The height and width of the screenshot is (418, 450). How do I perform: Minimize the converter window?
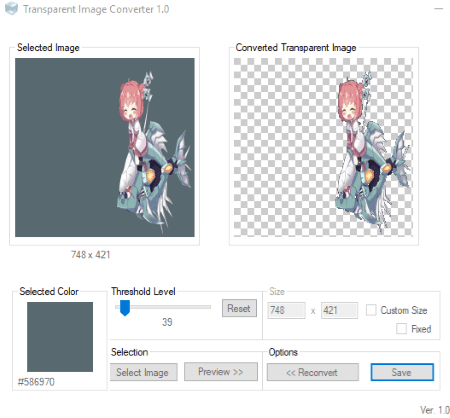439,9
